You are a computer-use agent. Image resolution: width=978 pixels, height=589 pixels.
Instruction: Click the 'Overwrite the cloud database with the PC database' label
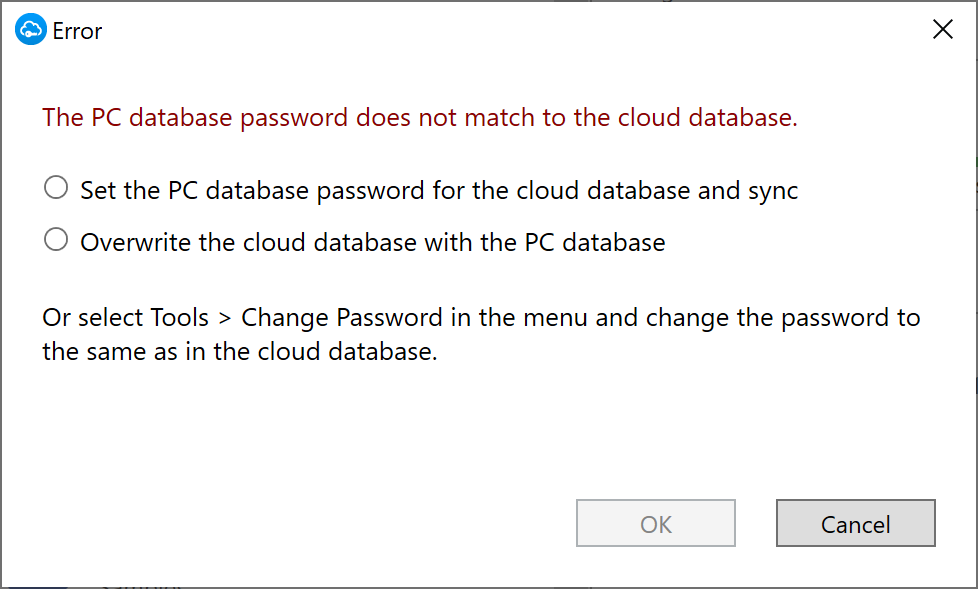(x=373, y=242)
